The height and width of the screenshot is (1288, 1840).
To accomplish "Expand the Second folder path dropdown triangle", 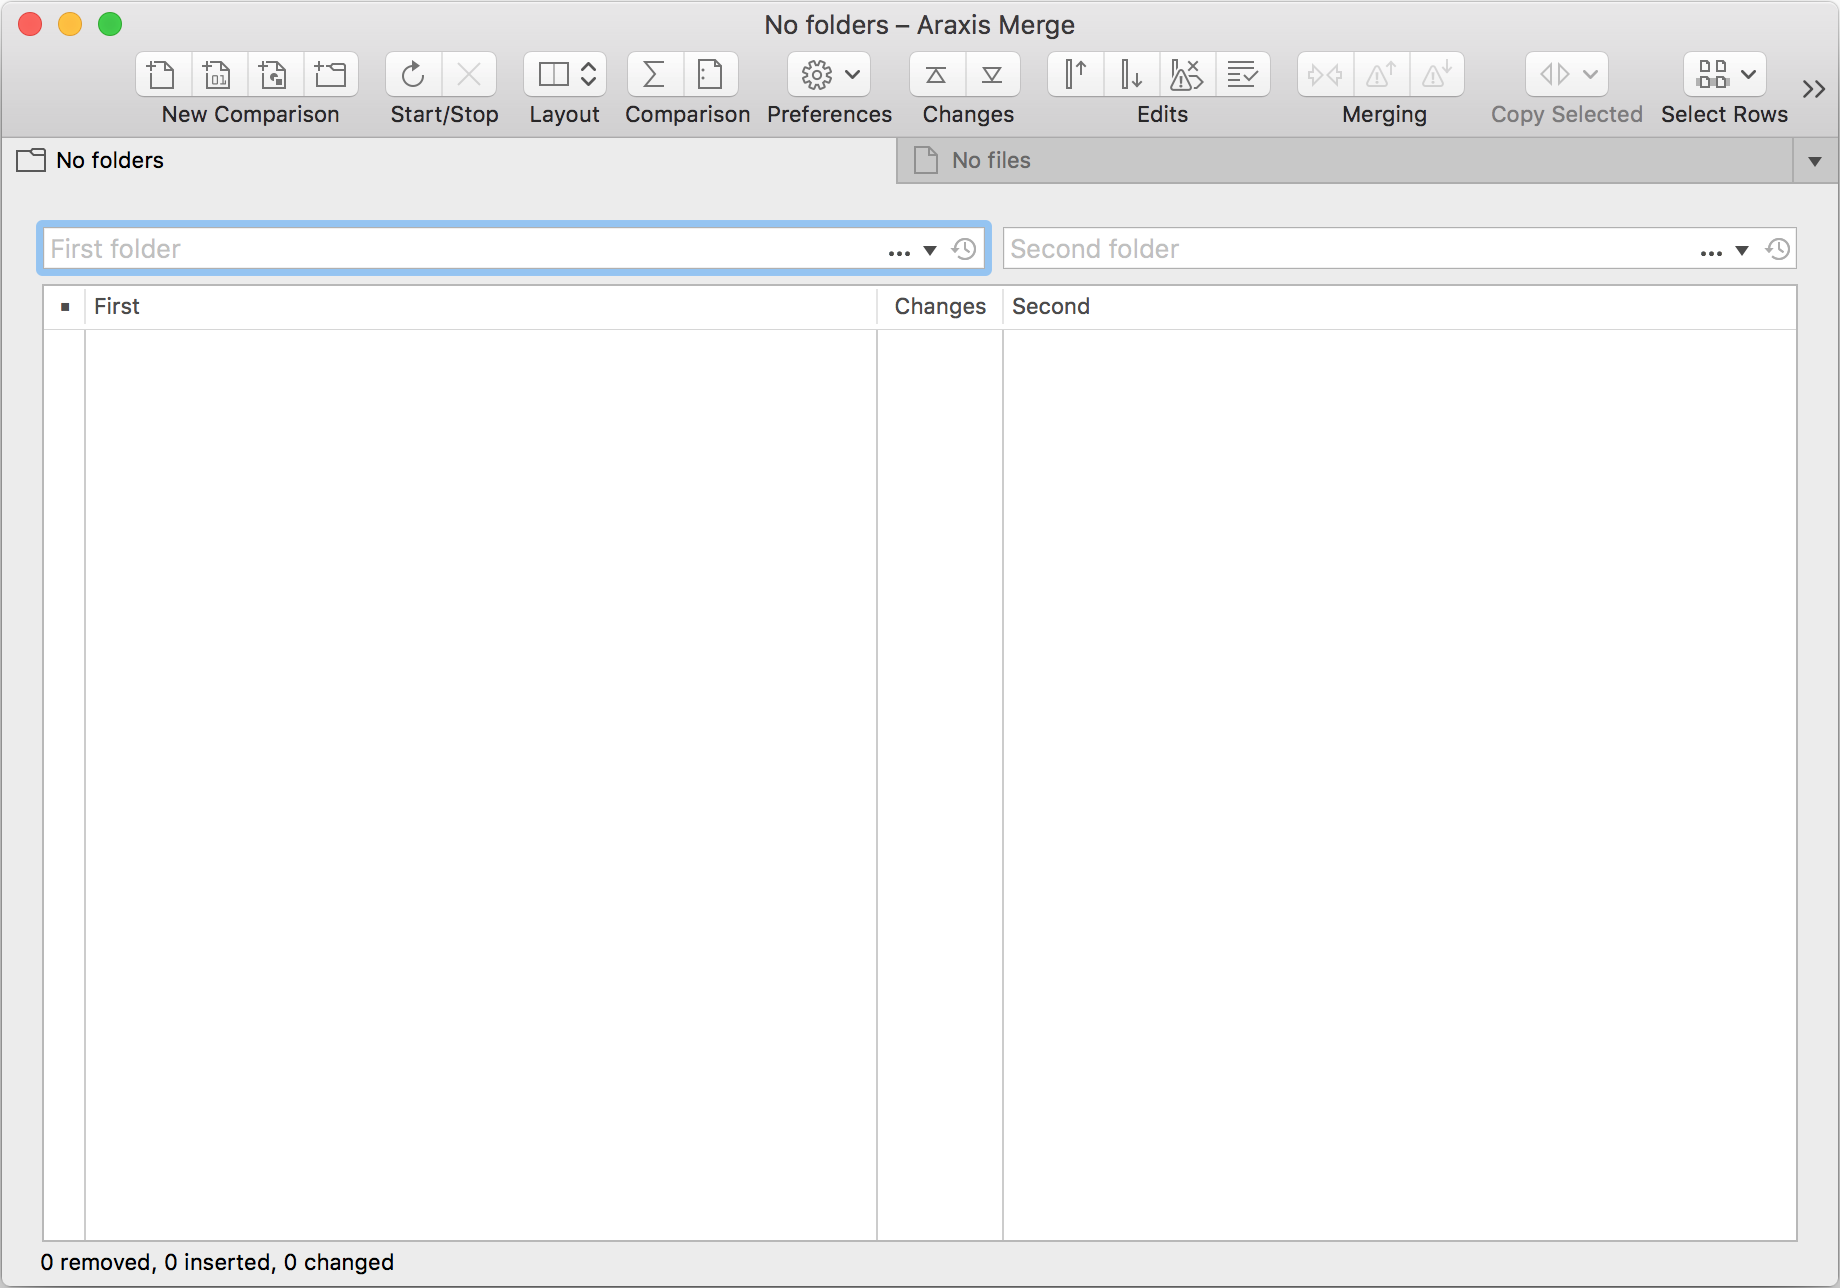I will (x=1742, y=250).
